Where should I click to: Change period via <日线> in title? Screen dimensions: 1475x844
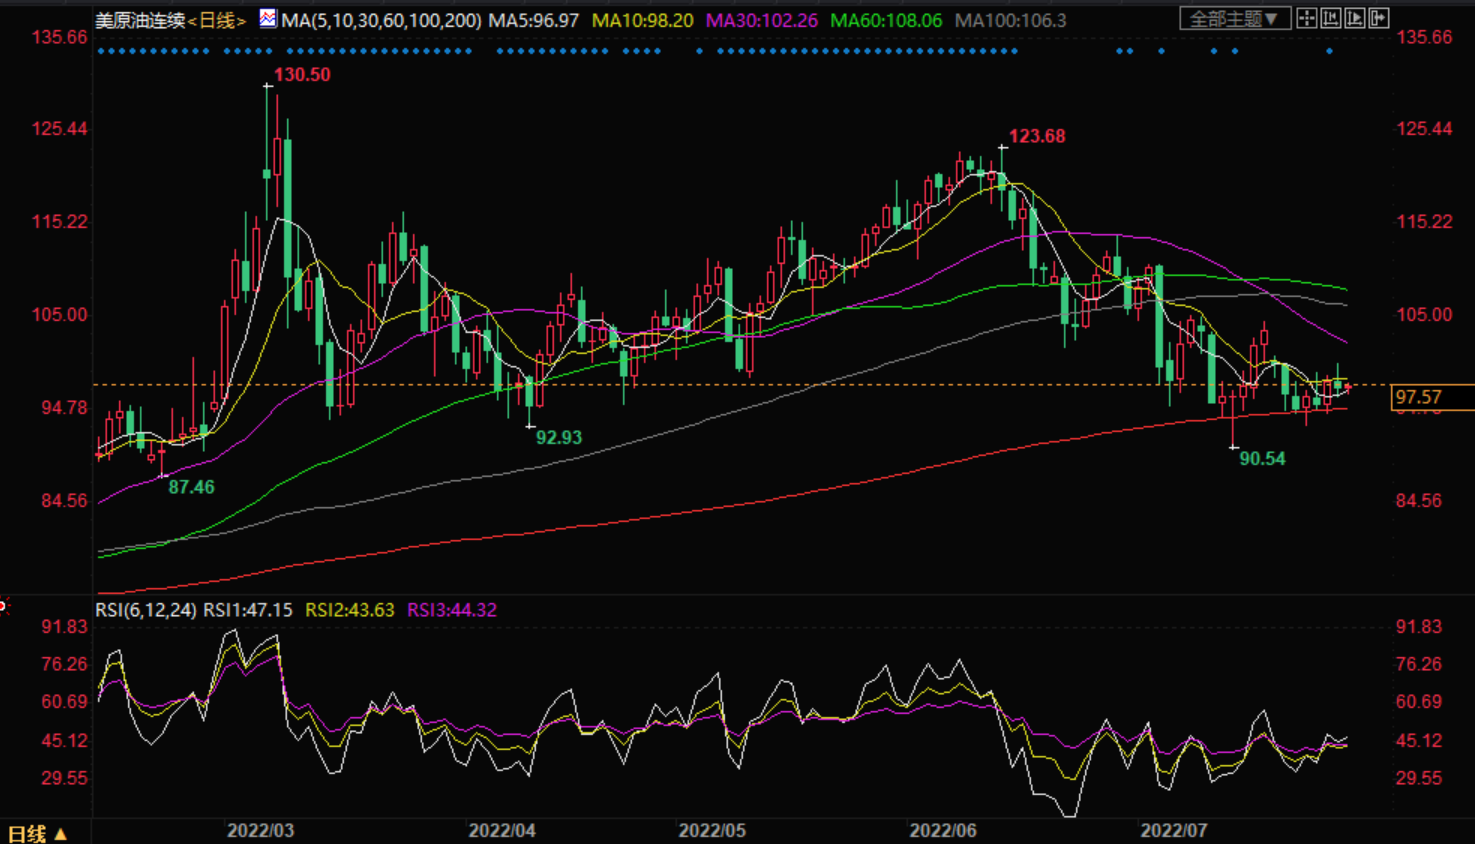(x=217, y=20)
